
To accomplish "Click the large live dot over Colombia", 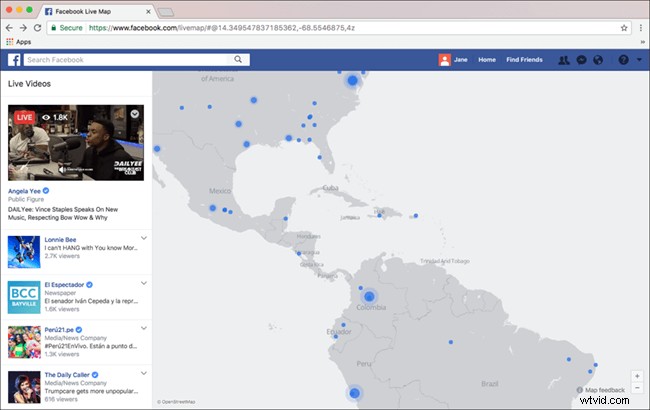I will tap(369, 296).
